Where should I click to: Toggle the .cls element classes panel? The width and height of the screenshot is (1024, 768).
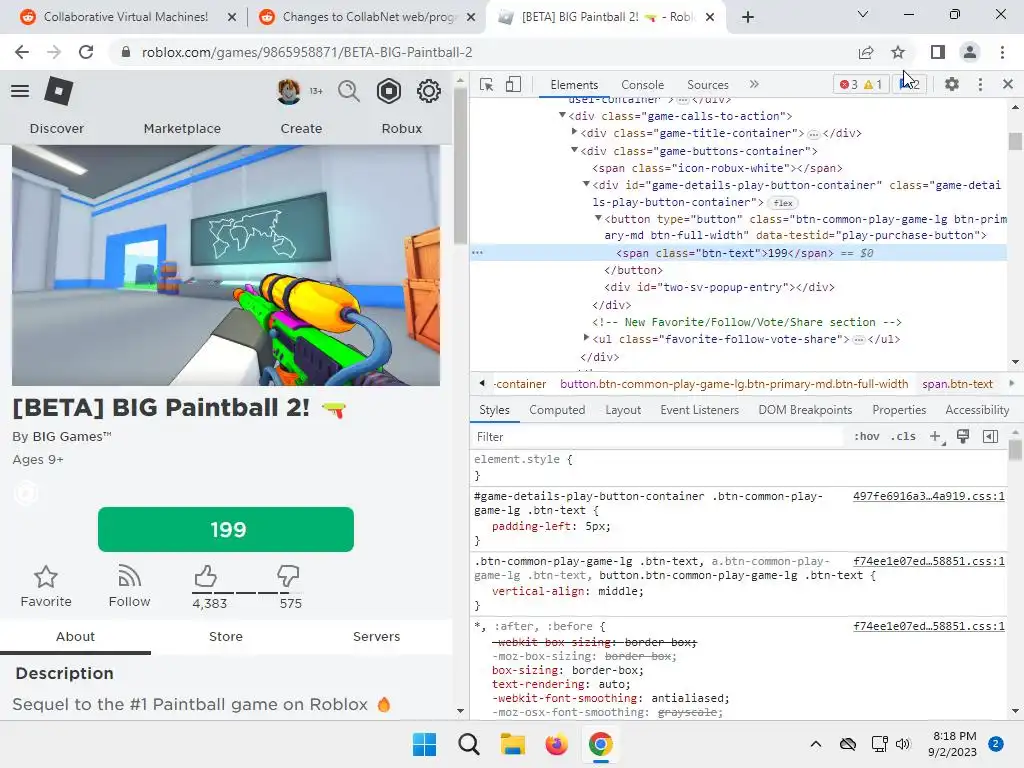point(903,437)
